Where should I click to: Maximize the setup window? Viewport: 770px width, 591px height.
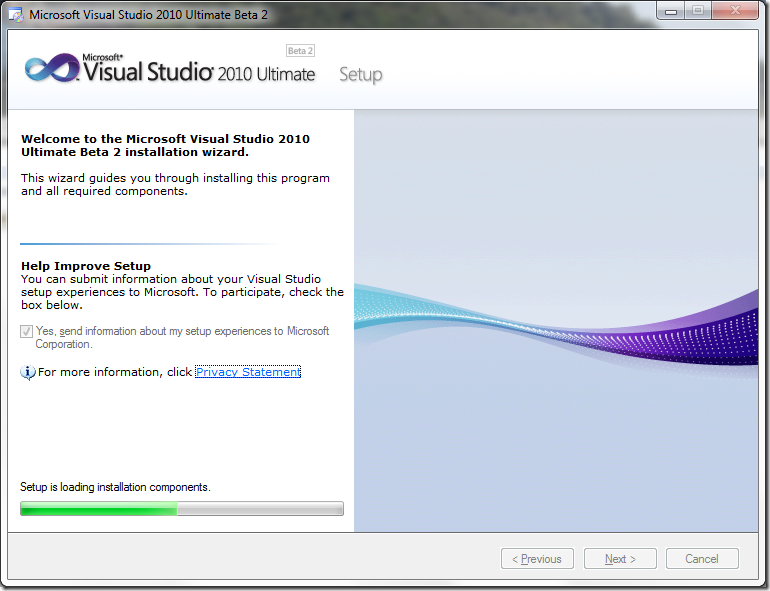[698, 11]
